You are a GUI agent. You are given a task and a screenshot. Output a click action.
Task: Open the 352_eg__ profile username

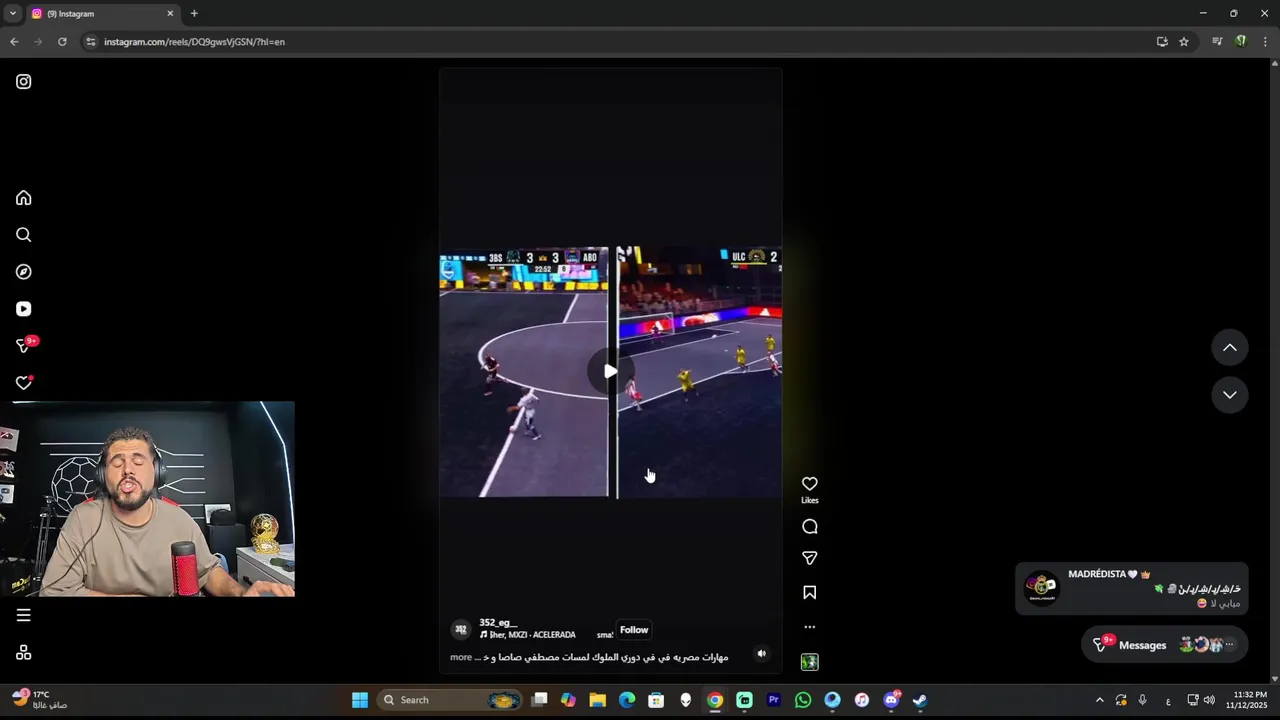point(498,623)
